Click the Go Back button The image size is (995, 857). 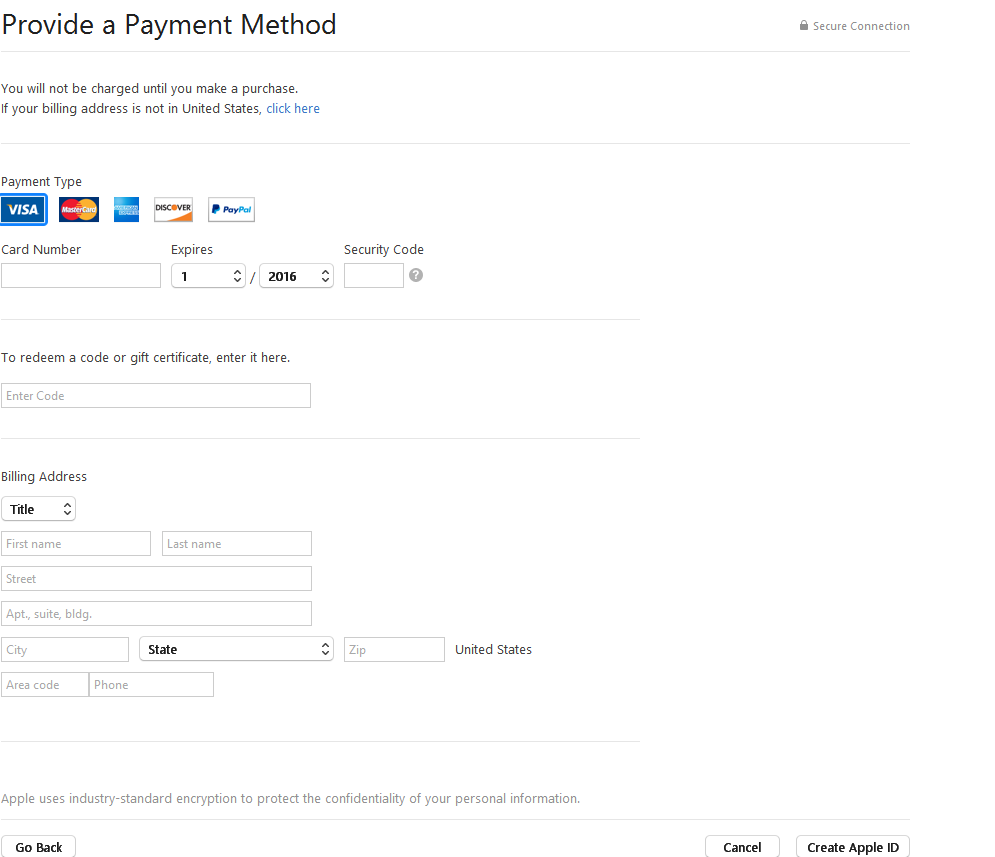(x=39, y=847)
